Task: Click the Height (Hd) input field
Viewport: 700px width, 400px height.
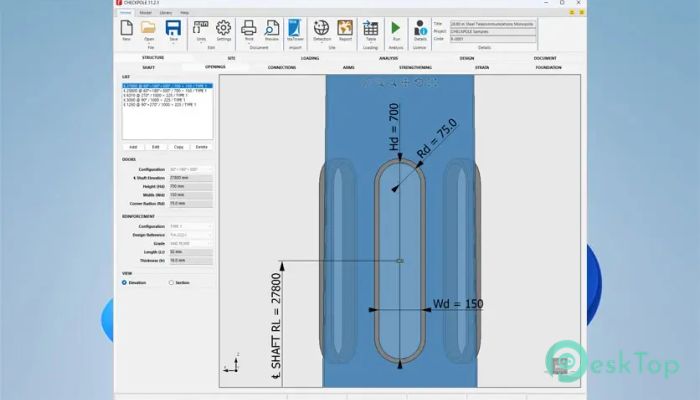Action: (191, 187)
